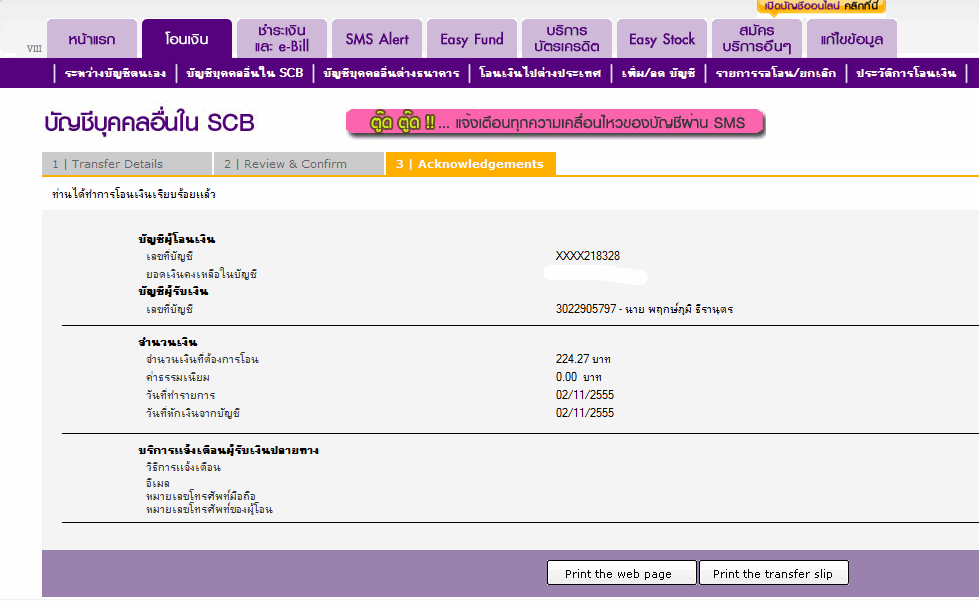Viewport: 979px width, 608px height.
Task: Go to โอนเงินไปต่างประเทศ submenu item
Action: pyautogui.click(x=540, y=73)
